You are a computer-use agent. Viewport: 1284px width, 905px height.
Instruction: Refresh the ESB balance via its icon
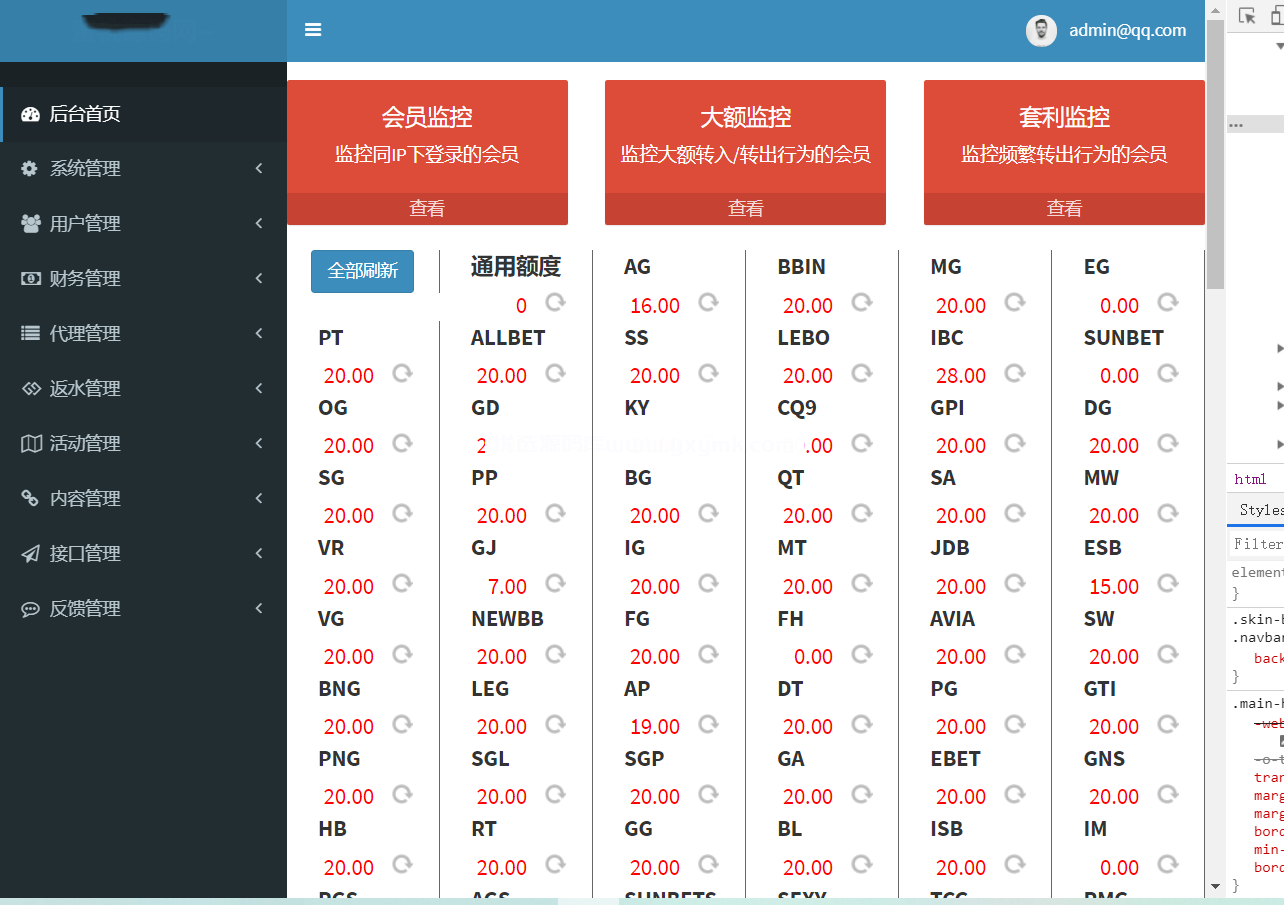(1167, 584)
